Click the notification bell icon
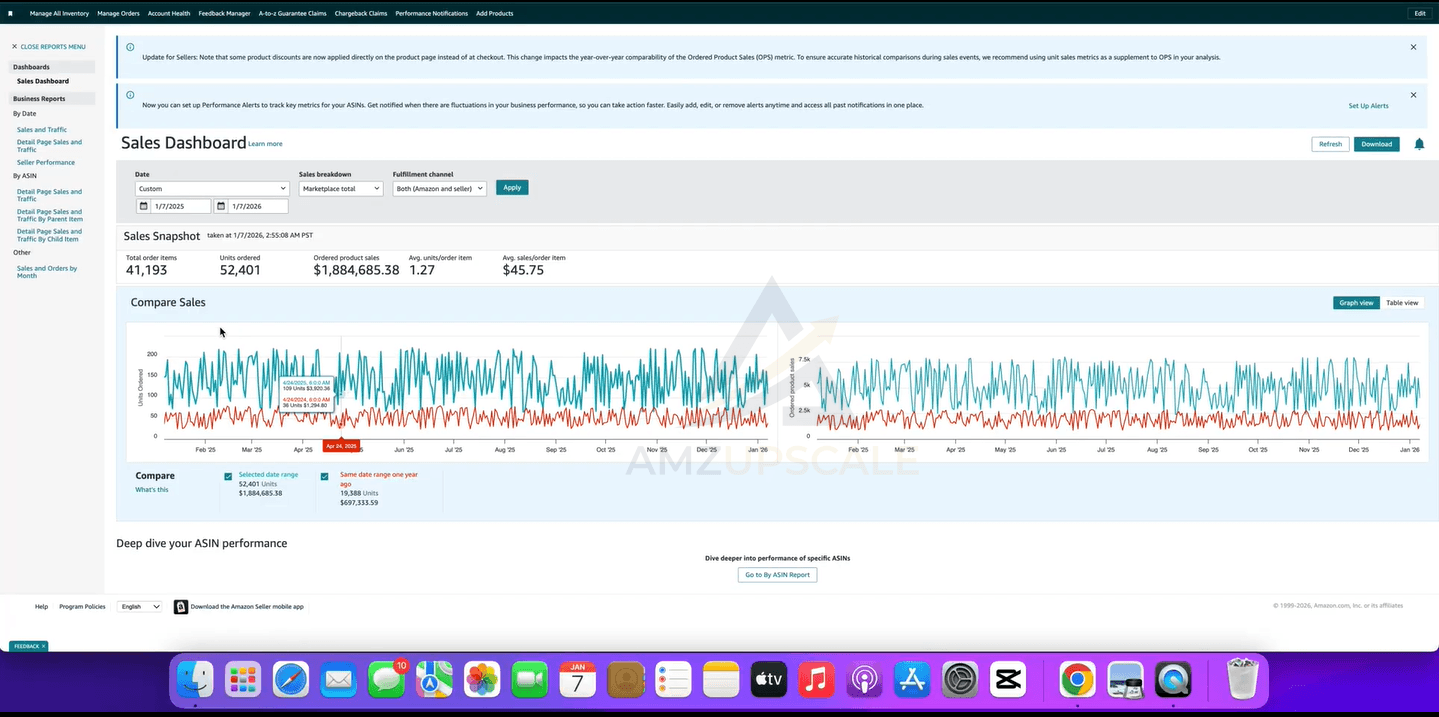Viewport: 1439px width, 717px height. click(1419, 144)
